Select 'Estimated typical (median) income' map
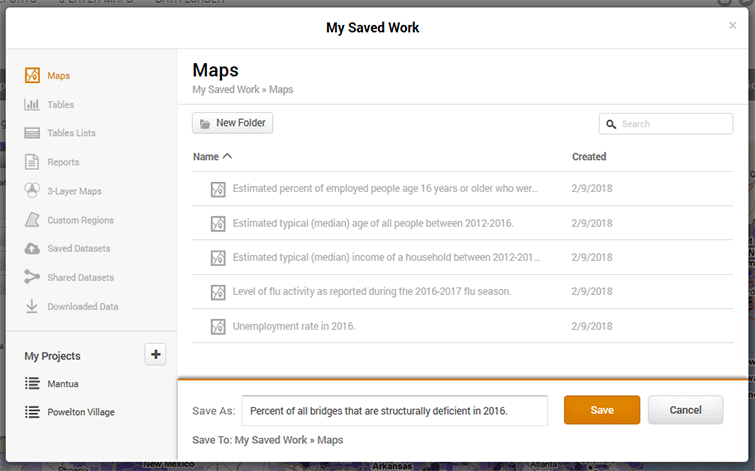The image size is (755, 471). (386, 257)
